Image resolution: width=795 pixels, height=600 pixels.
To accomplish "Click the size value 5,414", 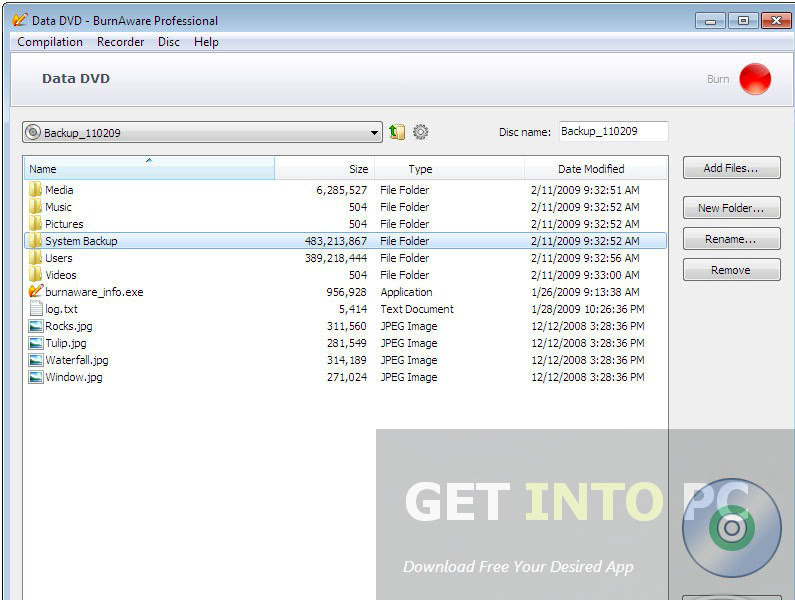I will (353, 309).
